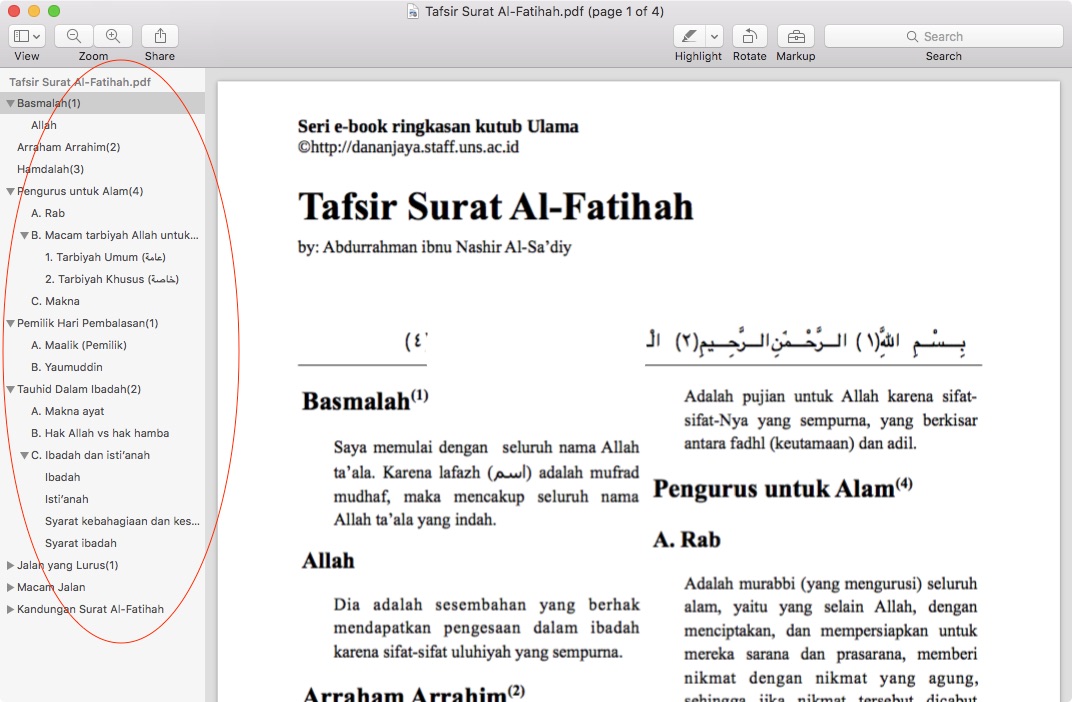The height and width of the screenshot is (702, 1072).
Task: Go to B. Macam tarbiyah Allah untuk... entry
Action: [115, 235]
